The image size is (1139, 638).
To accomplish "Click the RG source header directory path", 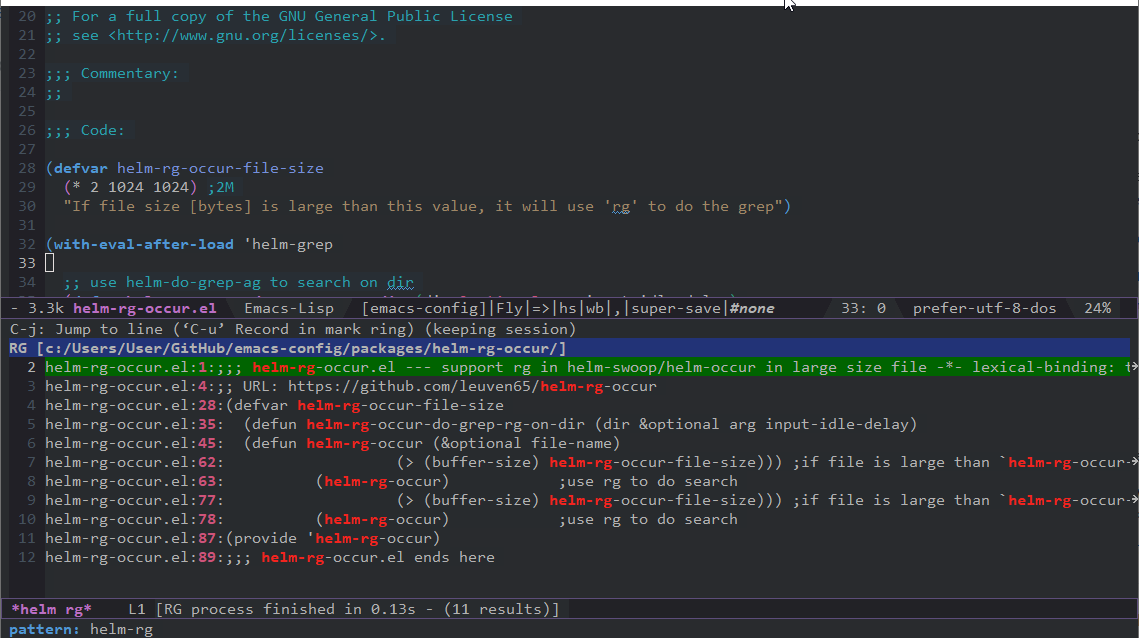I will coord(301,348).
